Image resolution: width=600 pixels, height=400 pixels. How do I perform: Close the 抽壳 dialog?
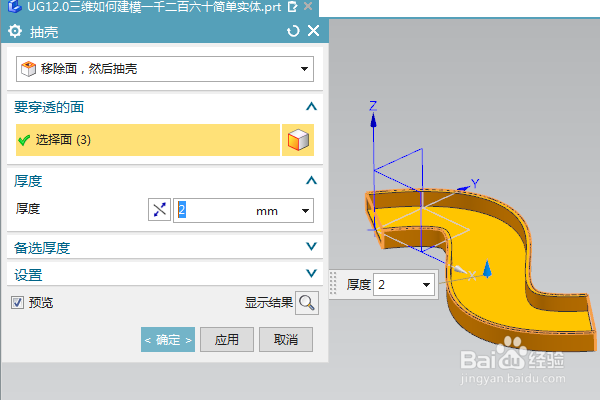[x=313, y=31]
